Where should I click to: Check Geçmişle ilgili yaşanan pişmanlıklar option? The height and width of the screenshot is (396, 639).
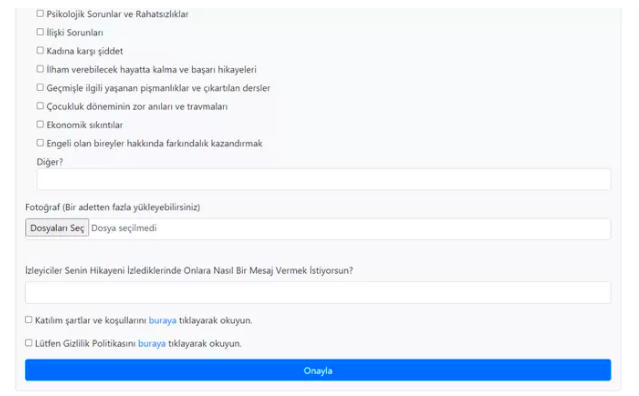40,87
